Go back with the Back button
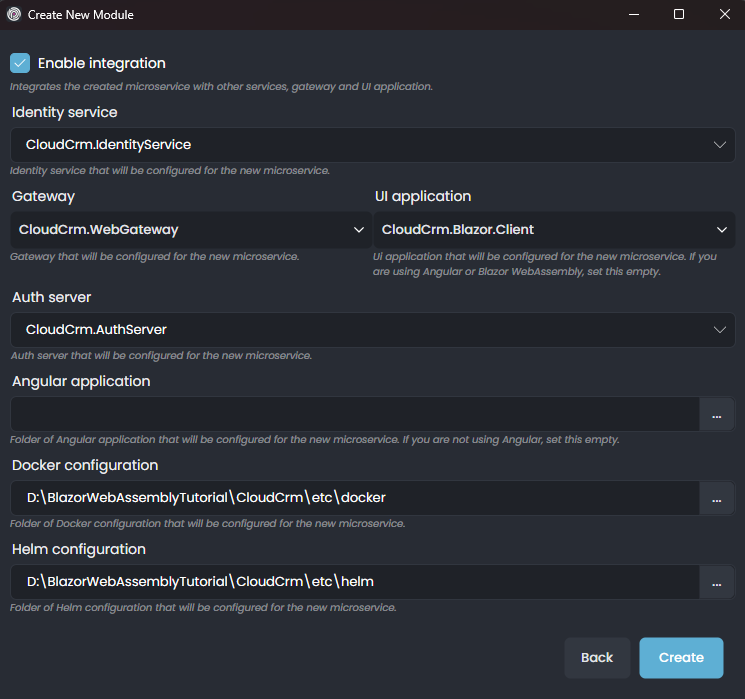The height and width of the screenshot is (699, 745). pos(597,657)
